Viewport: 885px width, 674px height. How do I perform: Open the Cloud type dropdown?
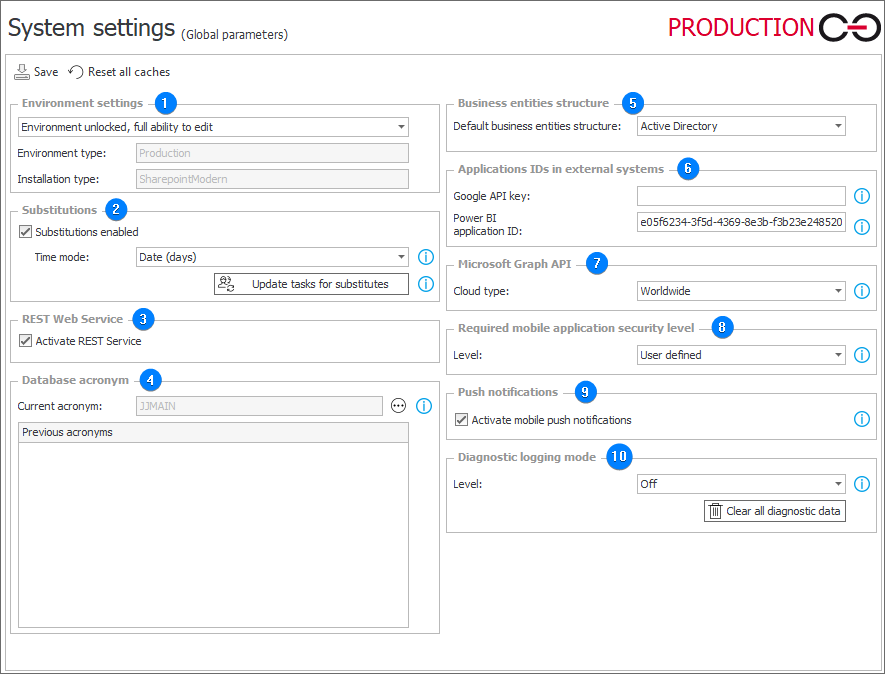741,291
